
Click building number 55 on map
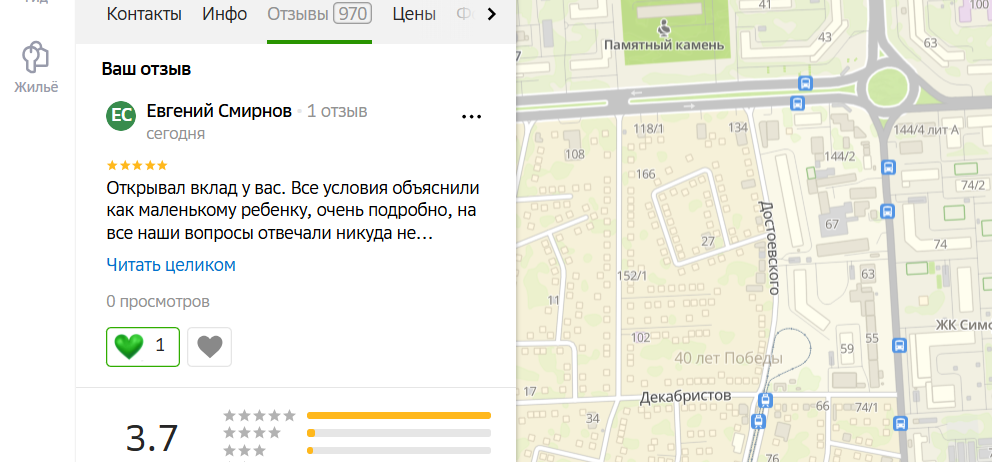(872, 339)
